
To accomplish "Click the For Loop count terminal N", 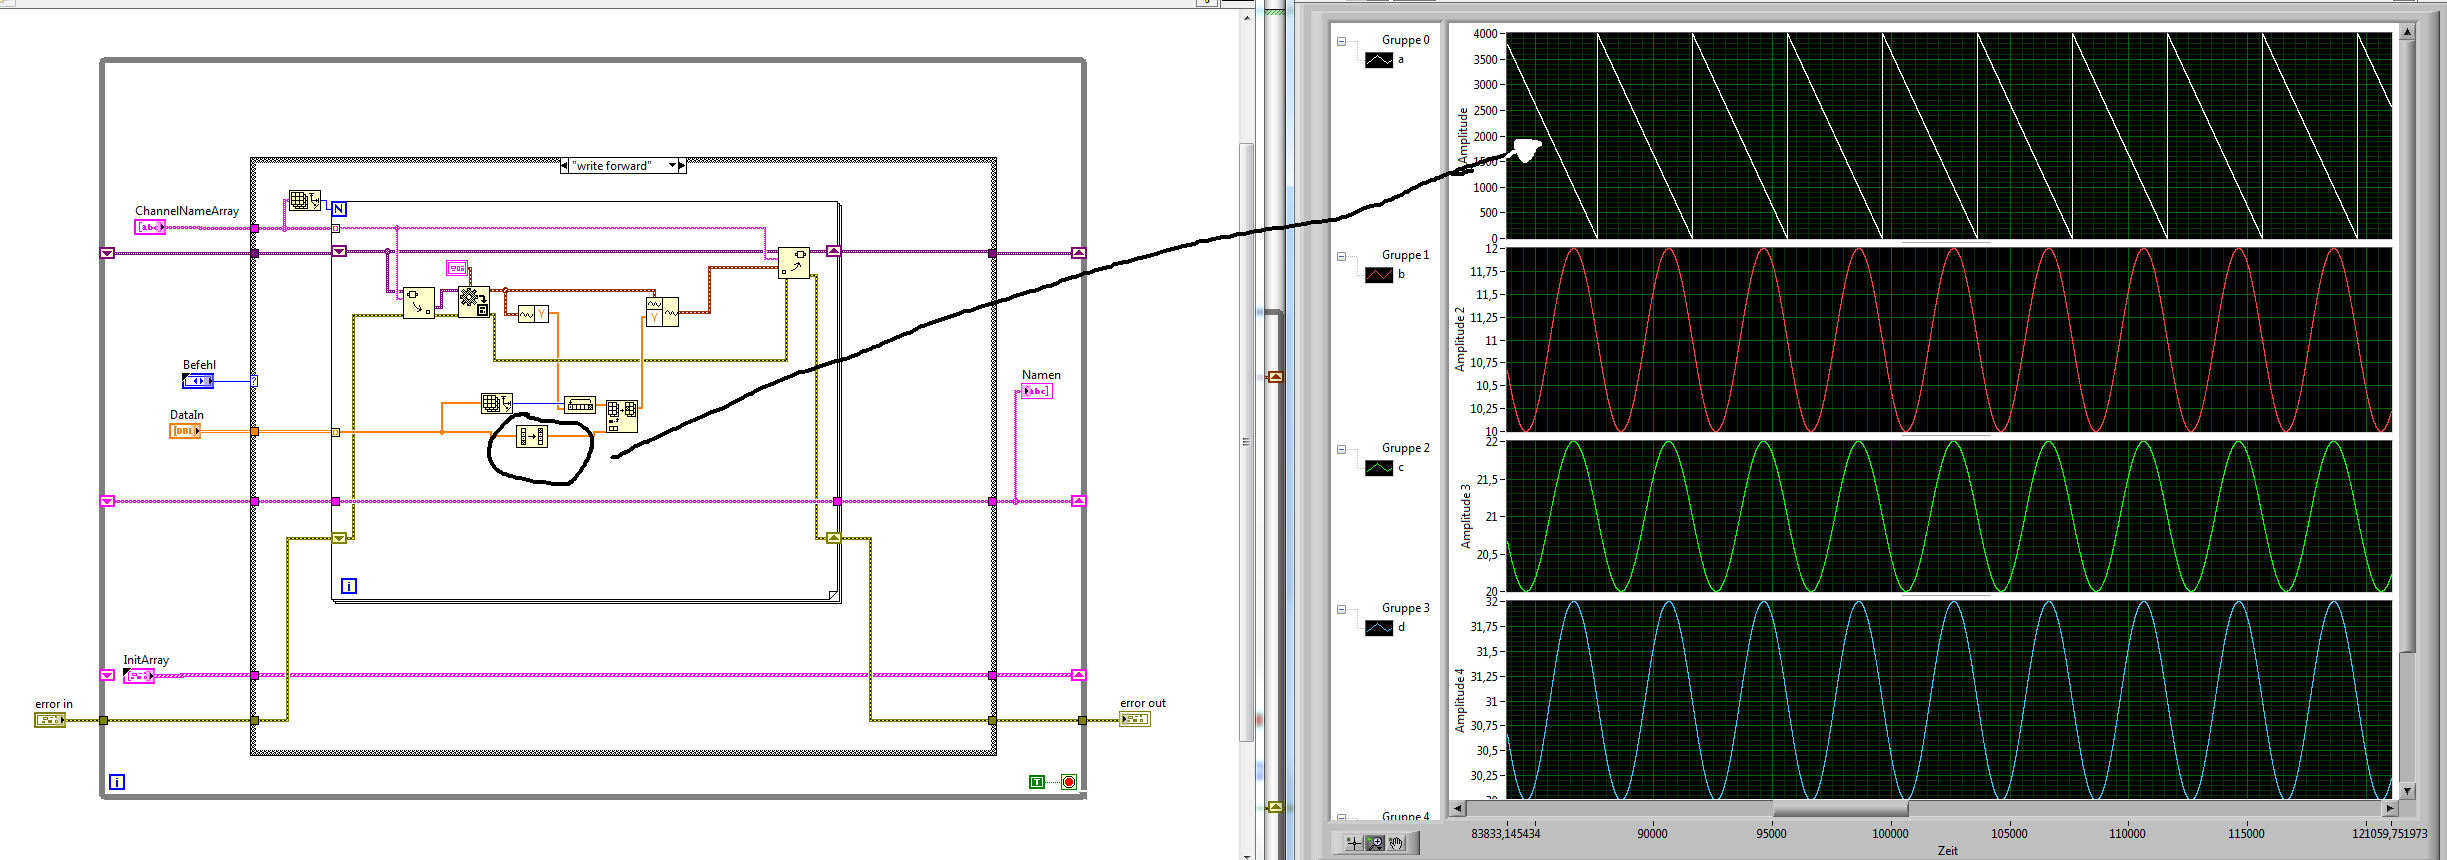I will click(339, 209).
